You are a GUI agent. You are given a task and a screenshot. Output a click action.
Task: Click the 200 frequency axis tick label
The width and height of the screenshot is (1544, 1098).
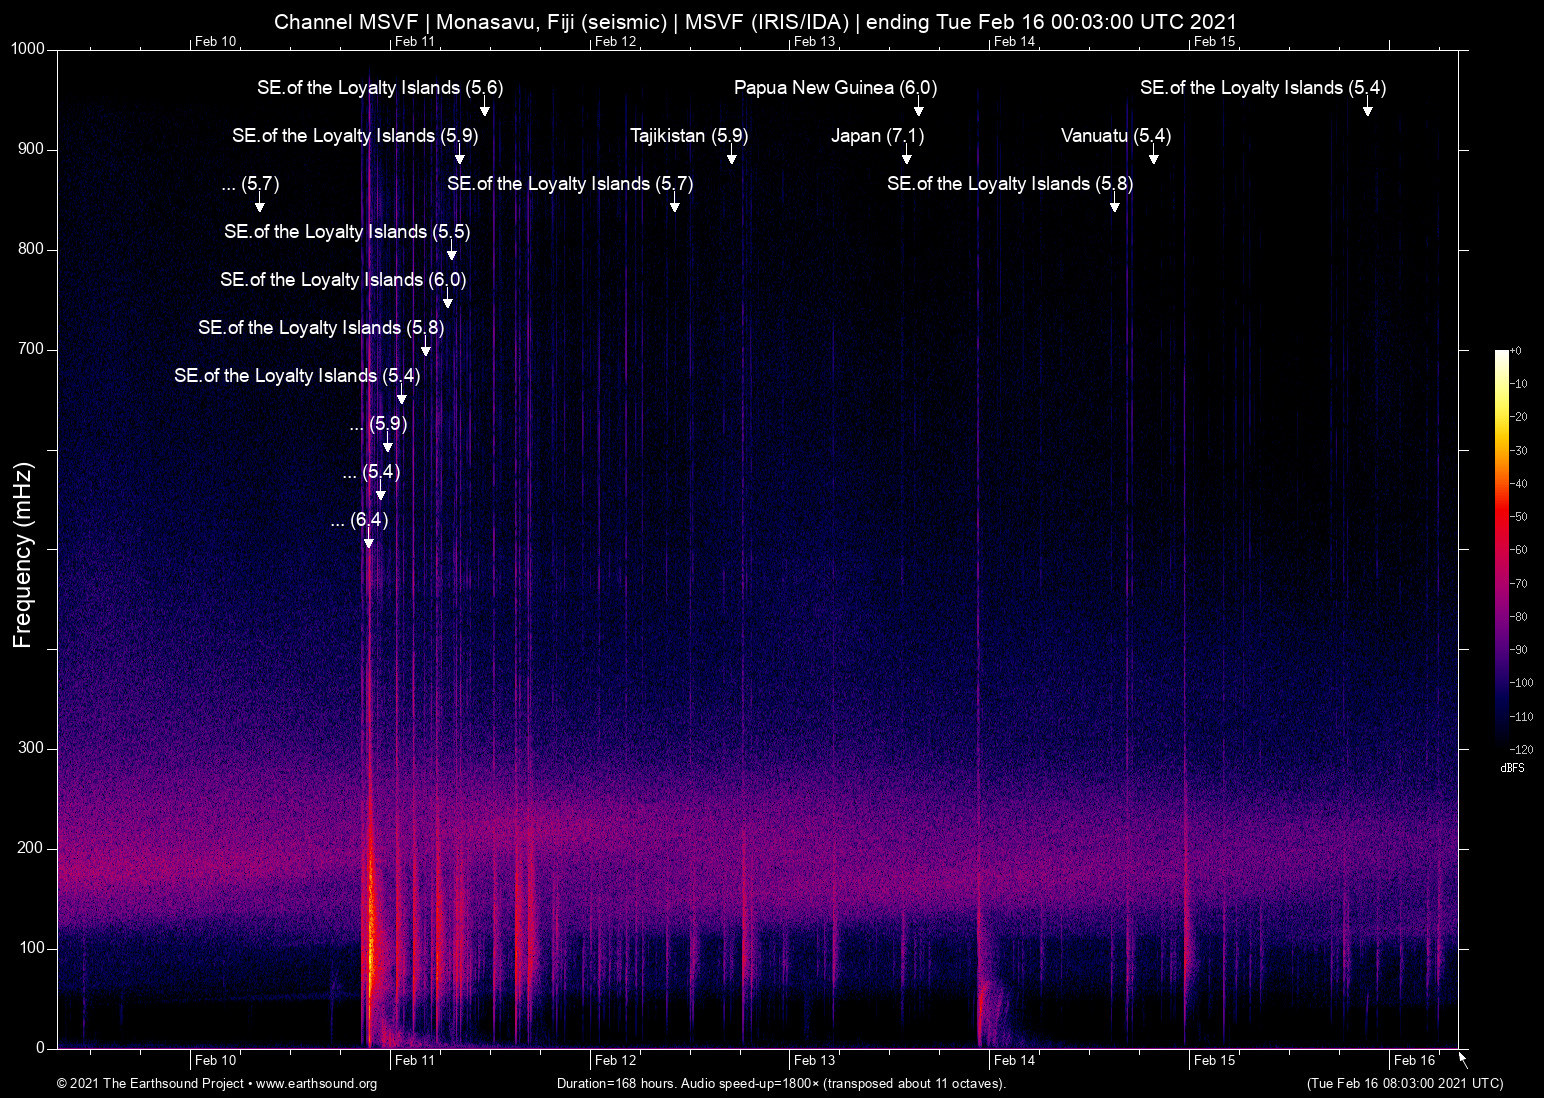click(31, 848)
